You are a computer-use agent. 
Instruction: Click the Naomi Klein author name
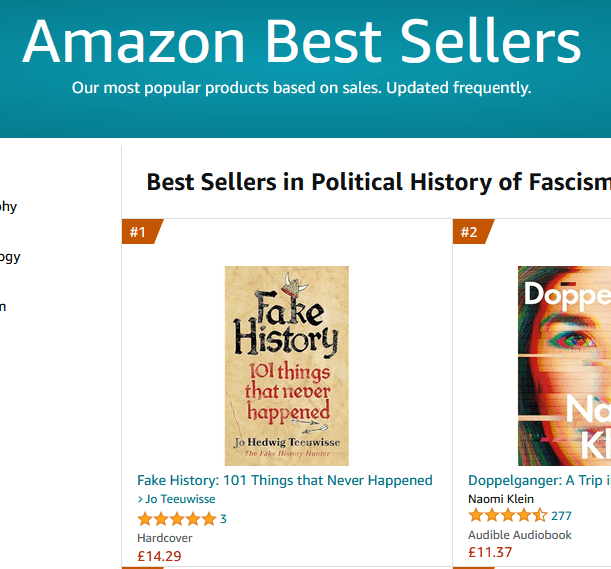[x=501, y=498]
